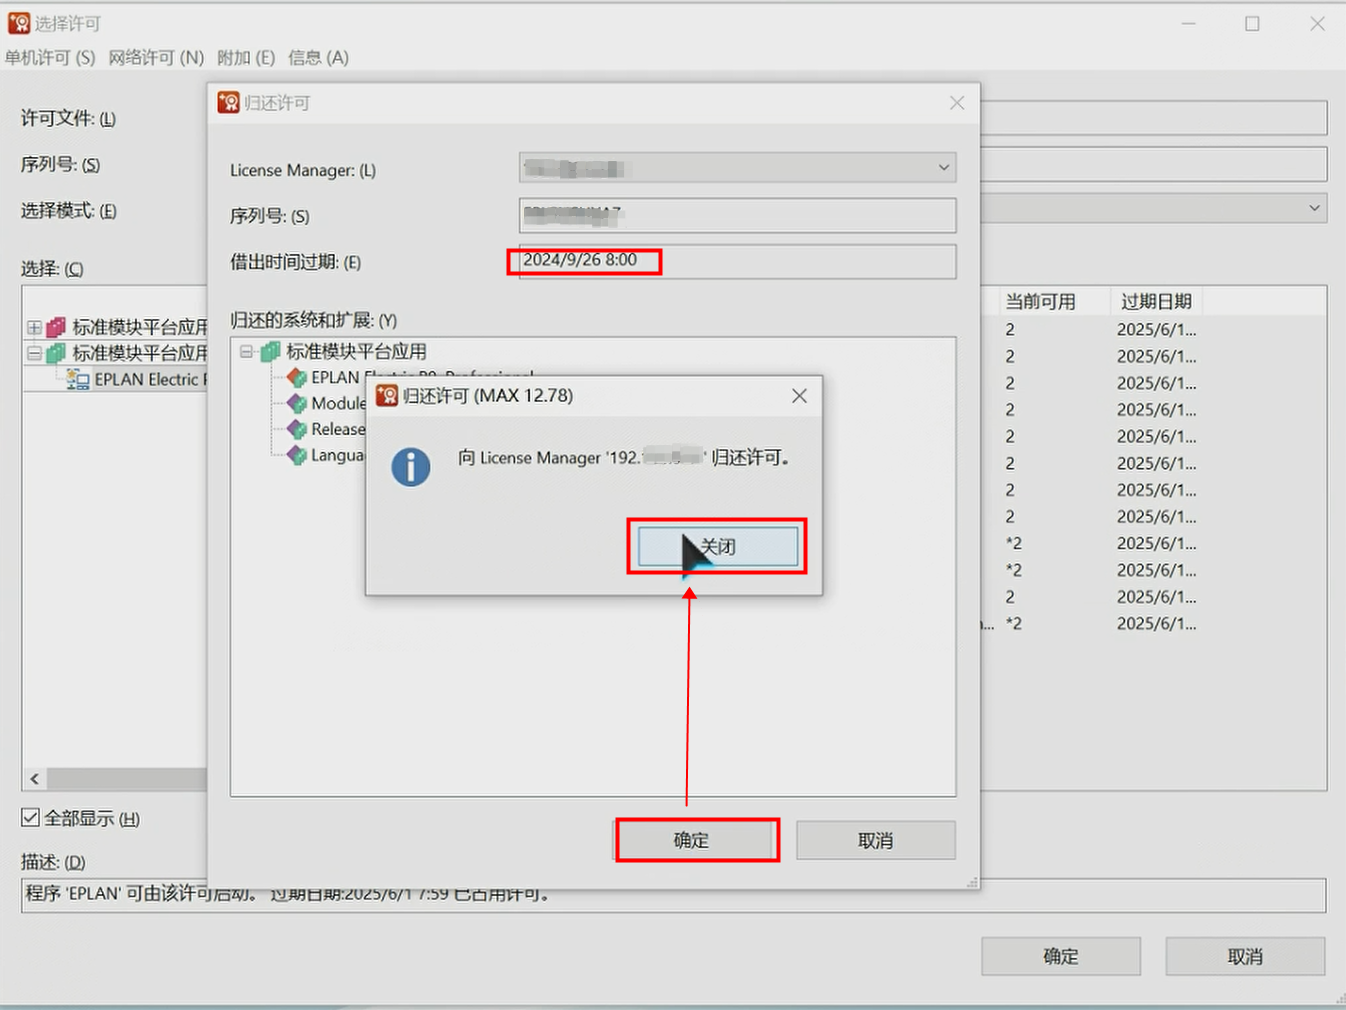Select the green module icon of the expanded main-window tree node
This screenshot has height=1010, width=1346.
(x=56, y=353)
